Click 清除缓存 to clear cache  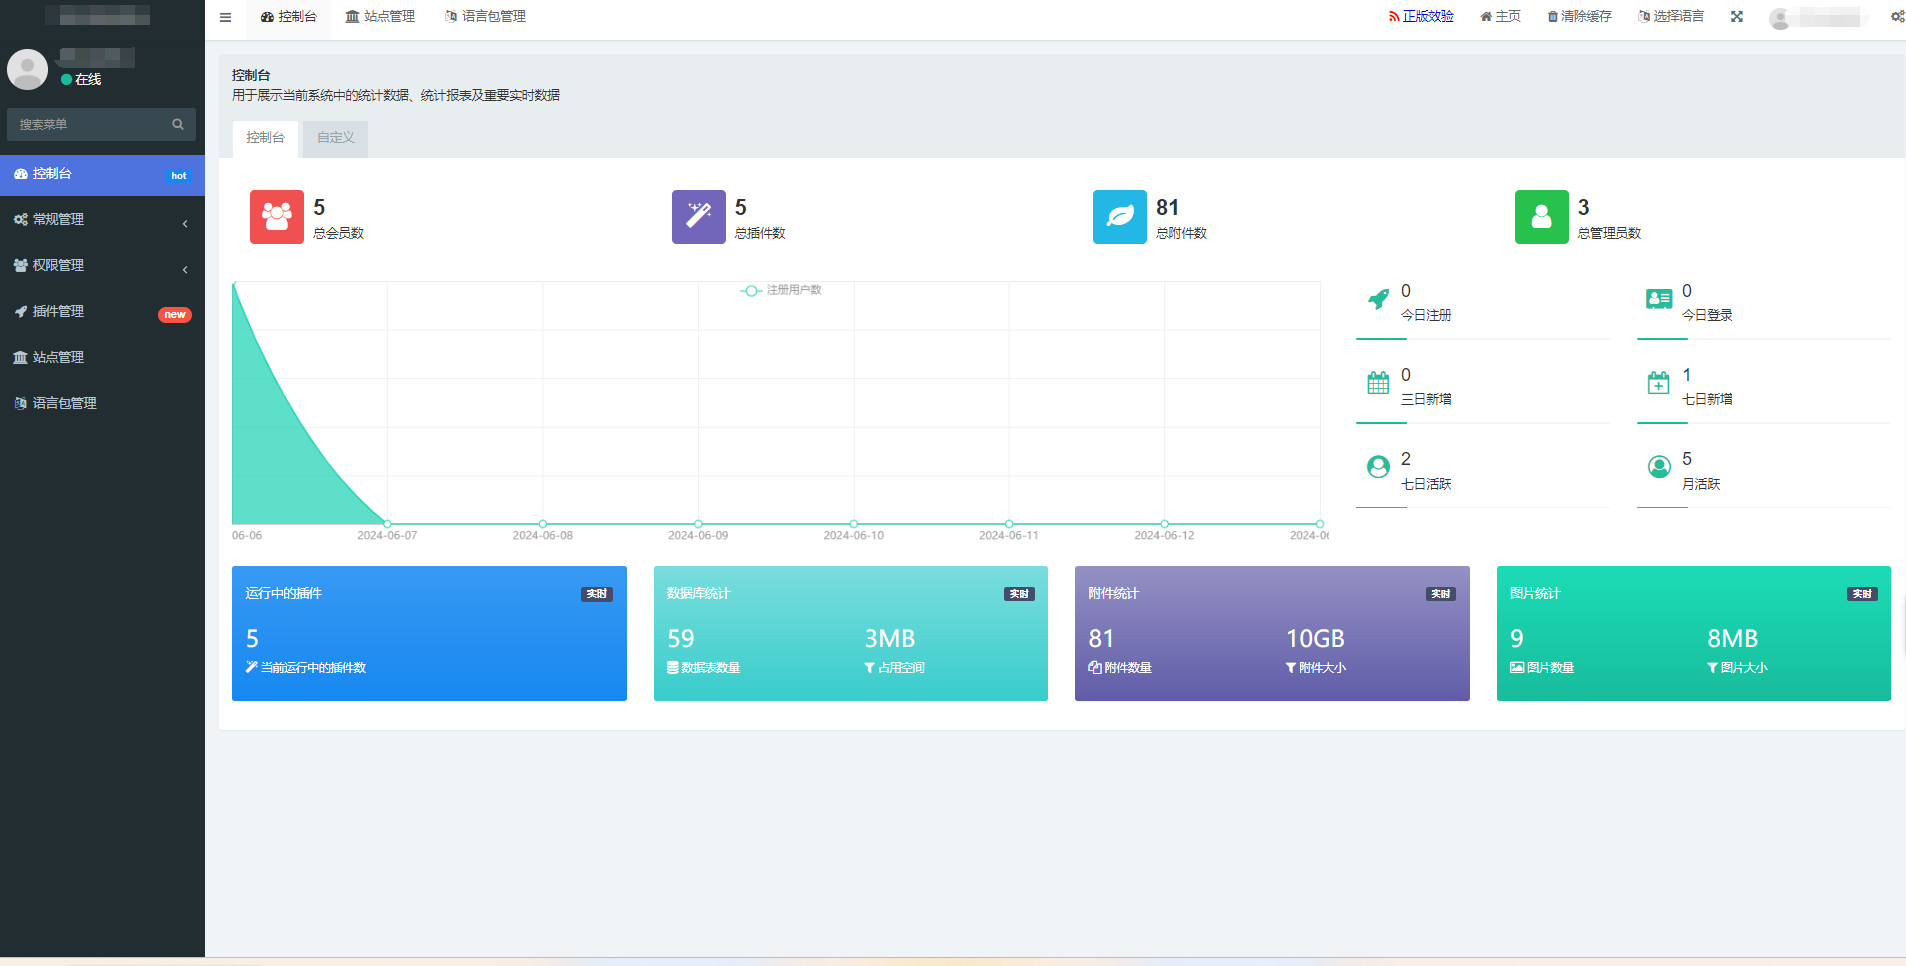point(1580,17)
